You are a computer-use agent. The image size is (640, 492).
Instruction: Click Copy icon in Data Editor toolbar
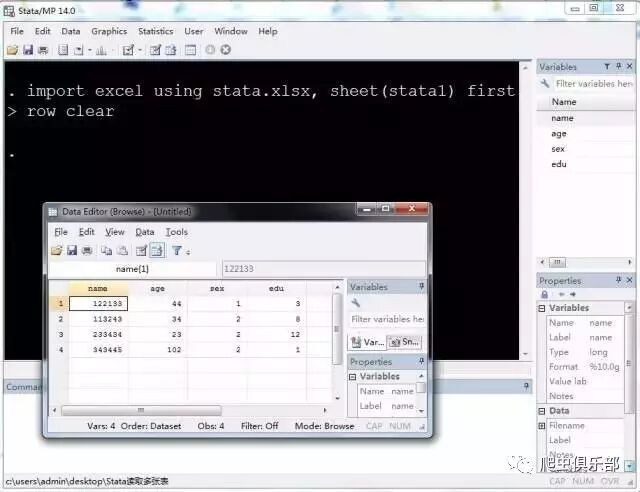(x=107, y=250)
